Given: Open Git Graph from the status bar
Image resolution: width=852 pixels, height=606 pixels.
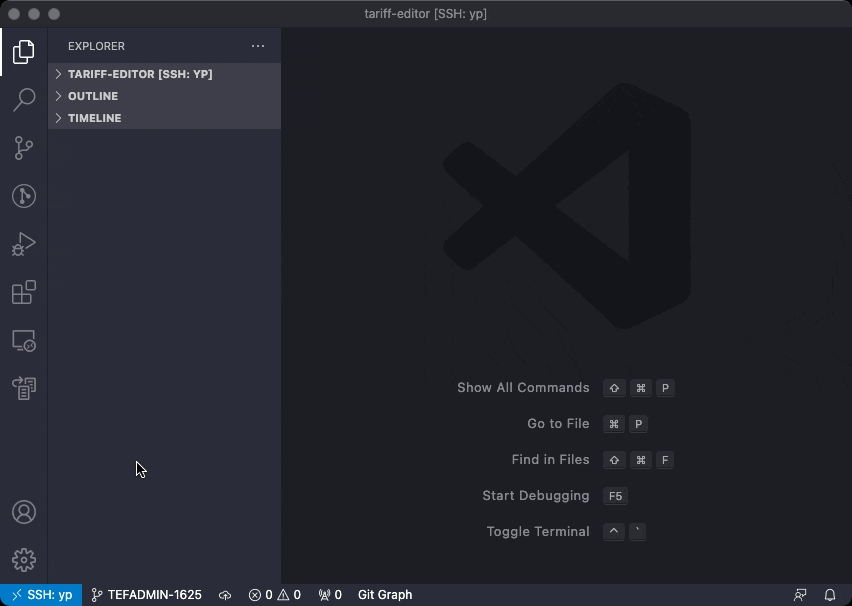Looking at the screenshot, I should point(385,594).
